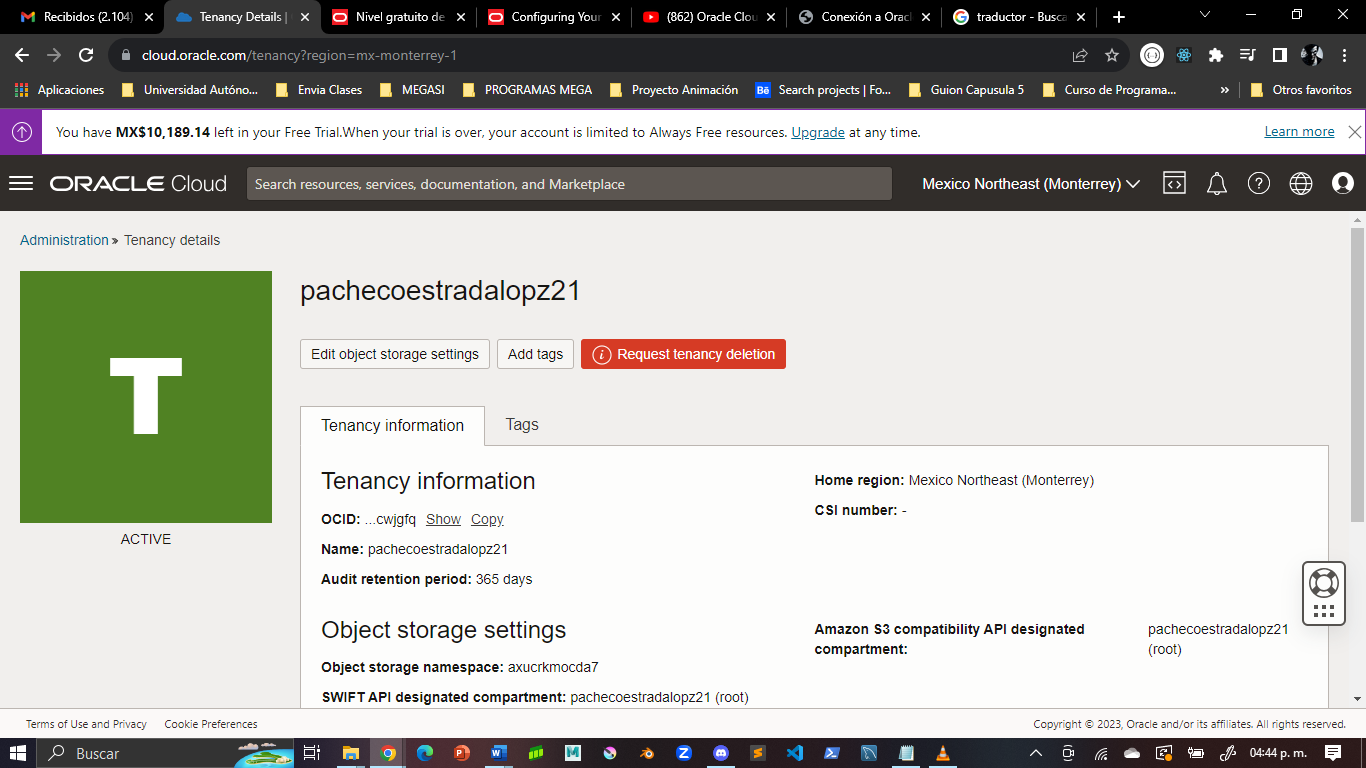The height and width of the screenshot is (768, 1366).
Task: Click the Add tags button
Action: tap(535, 354)
